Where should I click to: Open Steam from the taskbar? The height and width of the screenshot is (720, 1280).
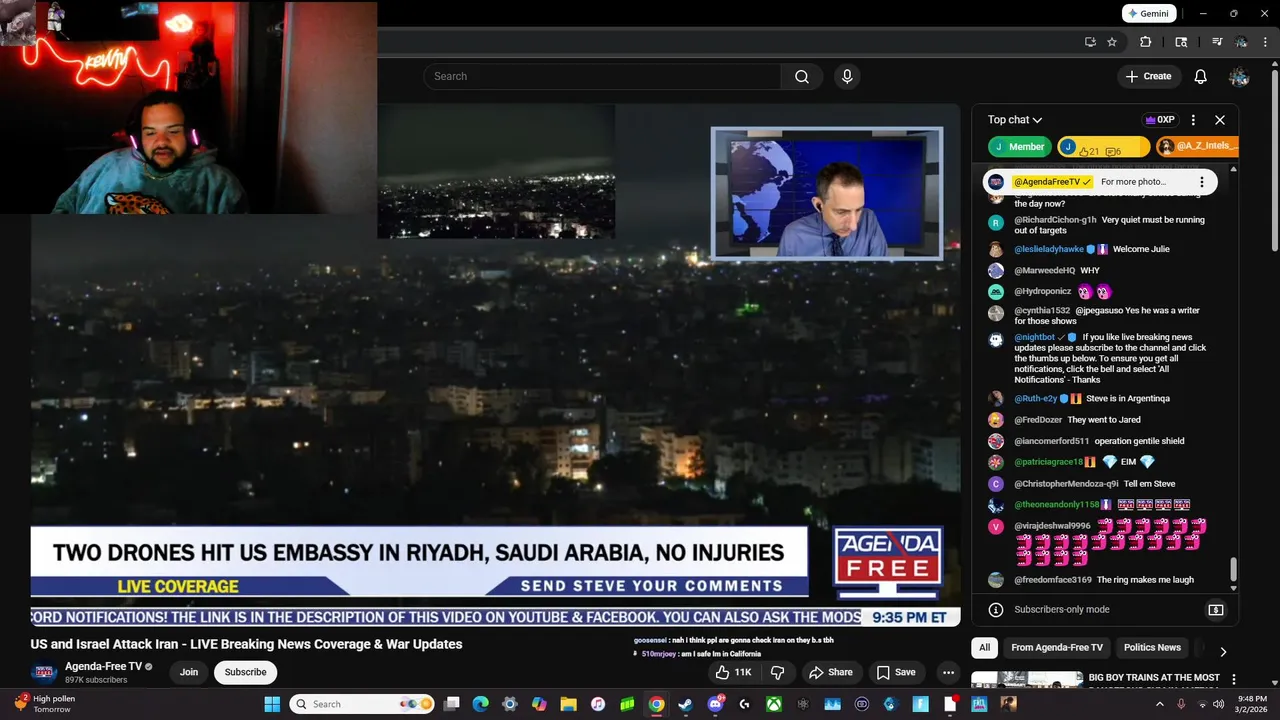pos(685,704)
